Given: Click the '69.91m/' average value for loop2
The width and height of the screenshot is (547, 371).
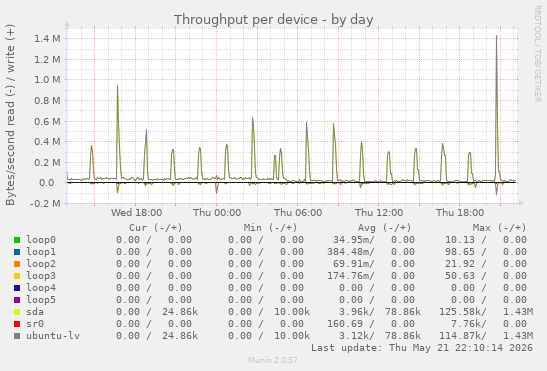Looking at the screenshot, I should pos(354,264).
